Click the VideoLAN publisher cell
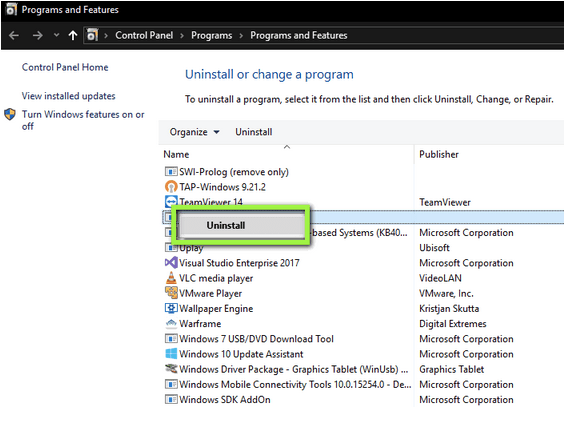Viewport: 565px width, 427px height. [440, 278]
